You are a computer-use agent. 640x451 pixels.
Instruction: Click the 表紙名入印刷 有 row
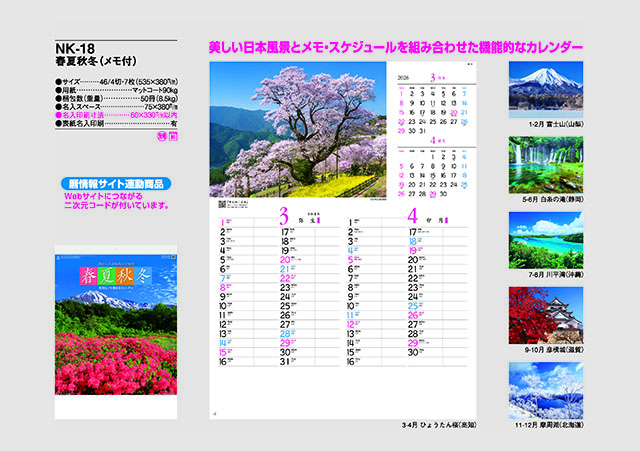pos(116,123)
